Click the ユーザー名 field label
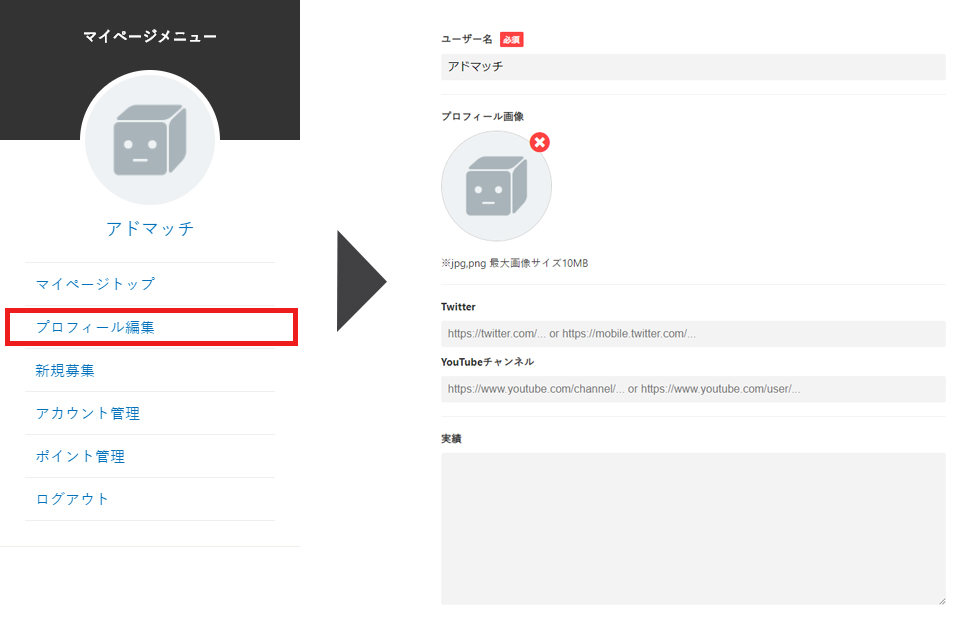963x622 pixels. pyautogui.click(x=467, y=39)
